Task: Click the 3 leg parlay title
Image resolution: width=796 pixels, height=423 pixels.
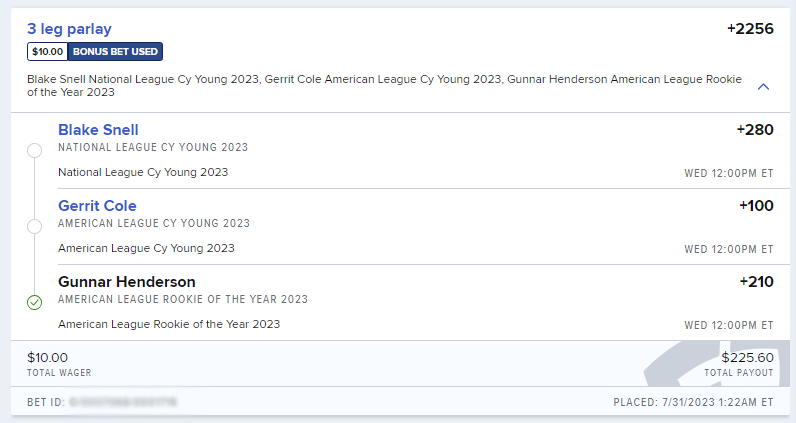Action: [x=69, y=29]
